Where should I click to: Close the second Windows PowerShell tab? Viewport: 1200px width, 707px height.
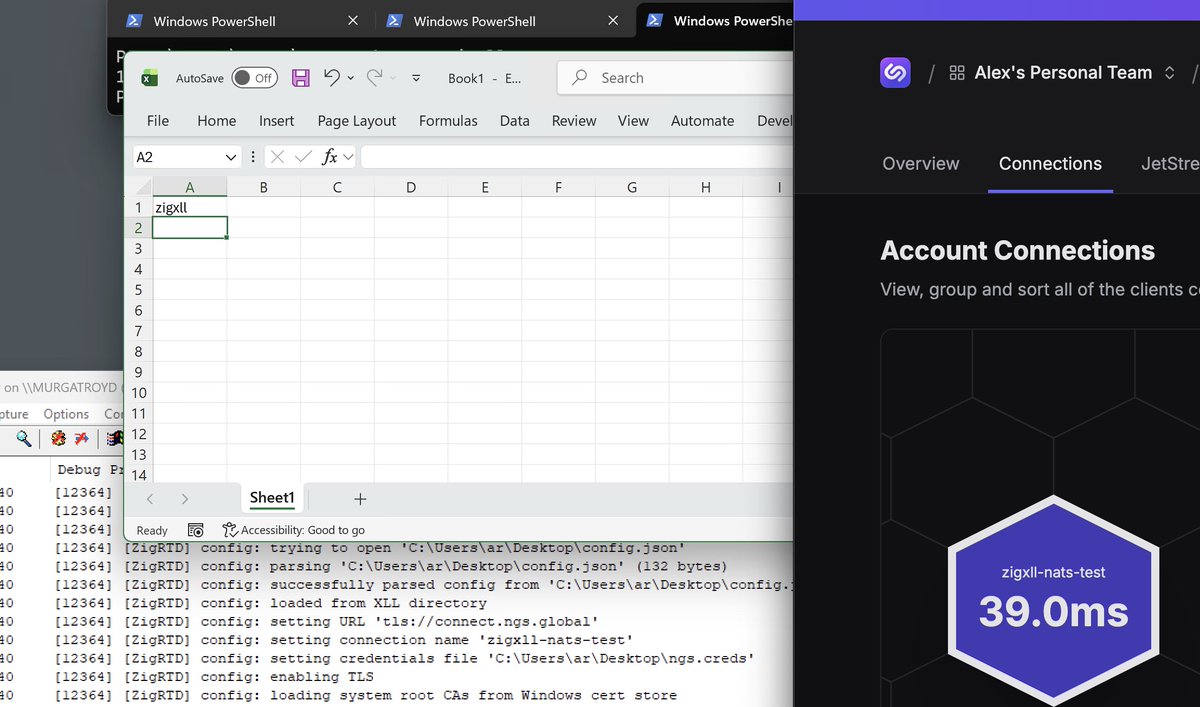click(612, 20)
